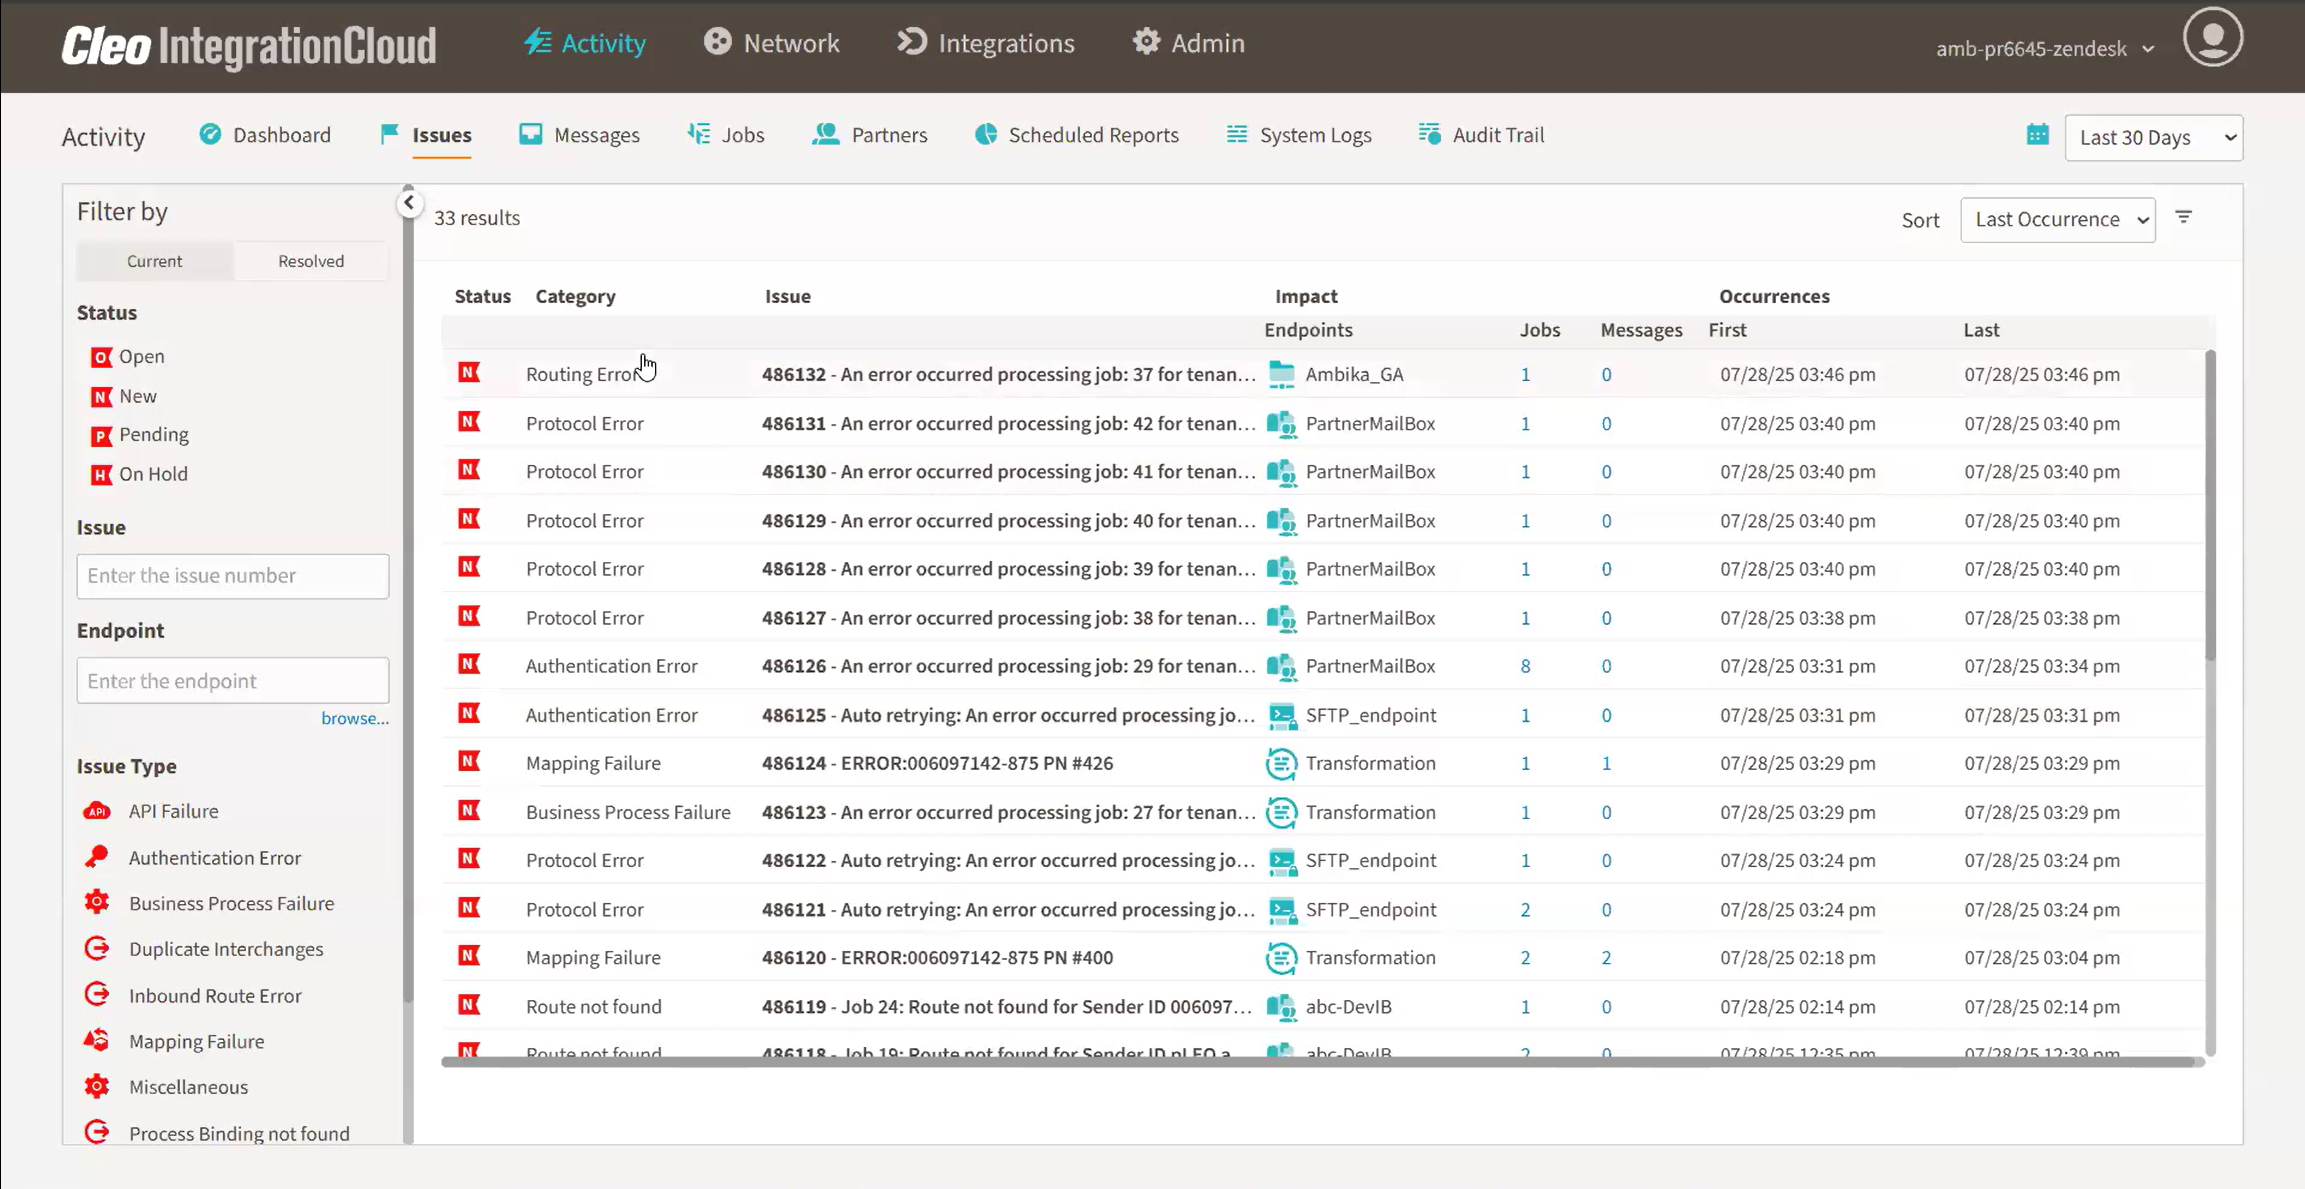Open the Scheduled Reports section

point(1077,135)
